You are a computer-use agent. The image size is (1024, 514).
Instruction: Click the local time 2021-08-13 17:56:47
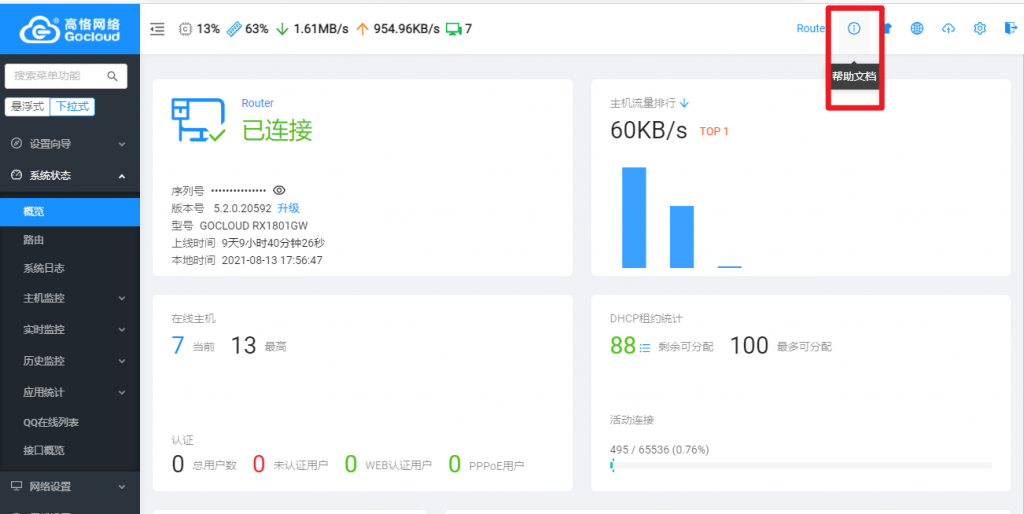coord(272,260)
